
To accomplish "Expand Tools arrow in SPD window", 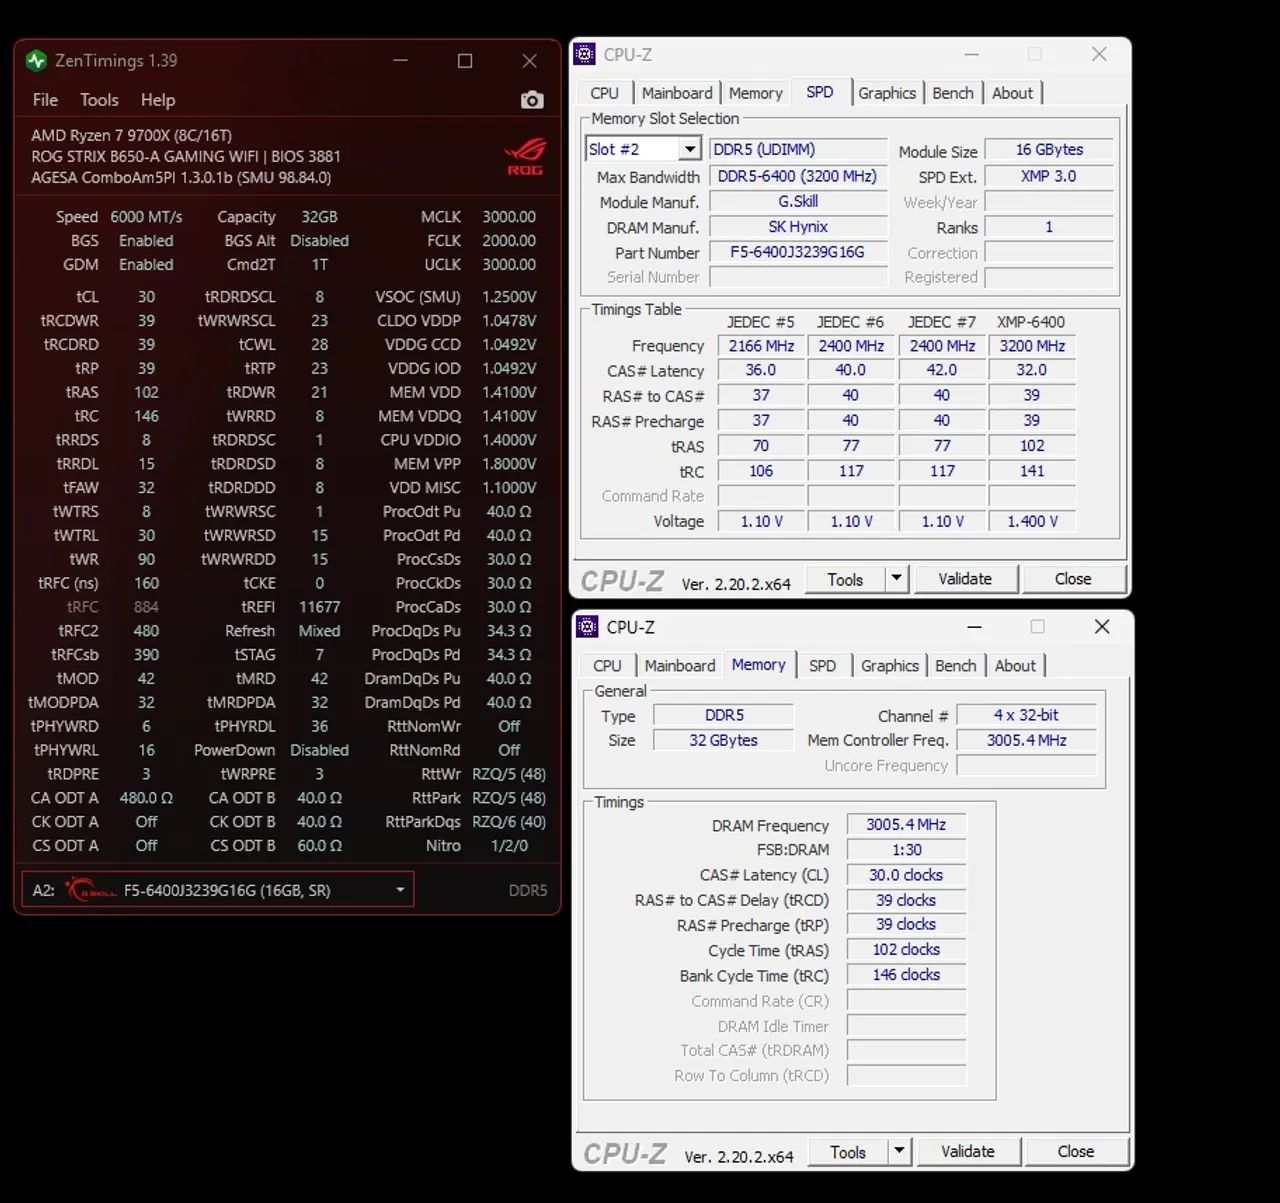I will pyautogui.click(x=896, y=578).
